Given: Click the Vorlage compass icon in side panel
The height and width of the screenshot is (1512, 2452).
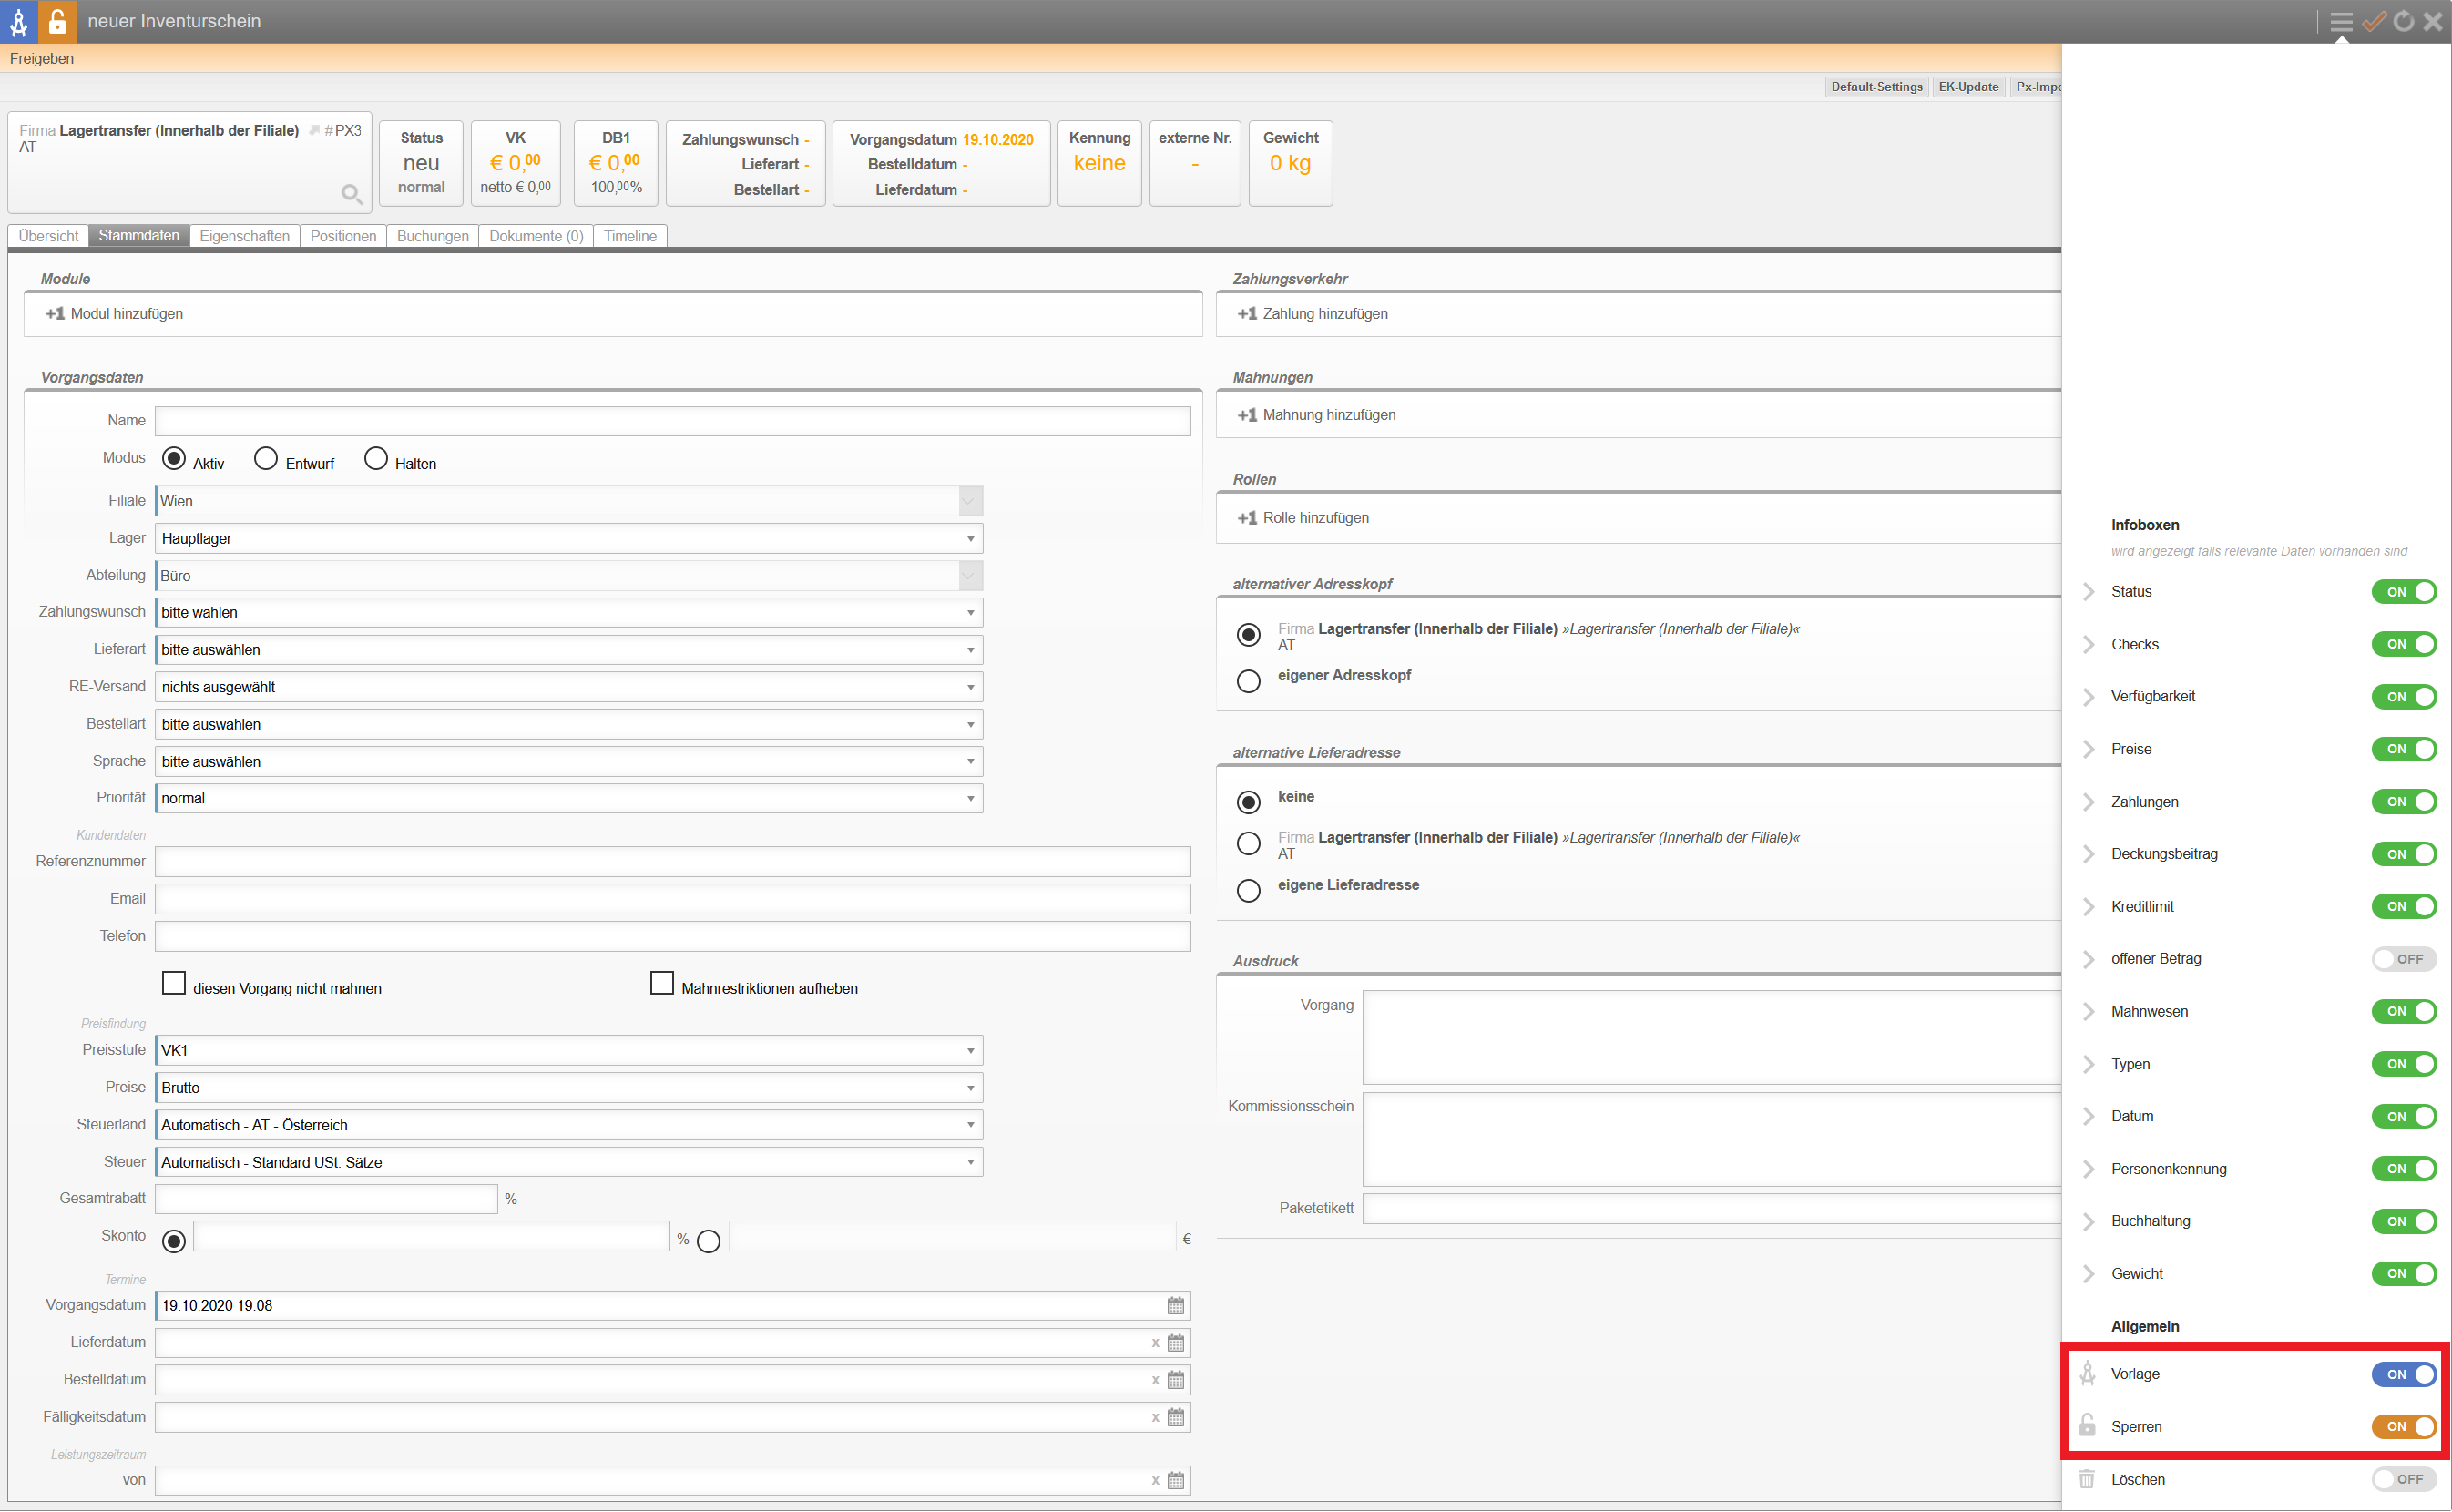Looking at the screenshot, I should [x=2088, y=1373].
